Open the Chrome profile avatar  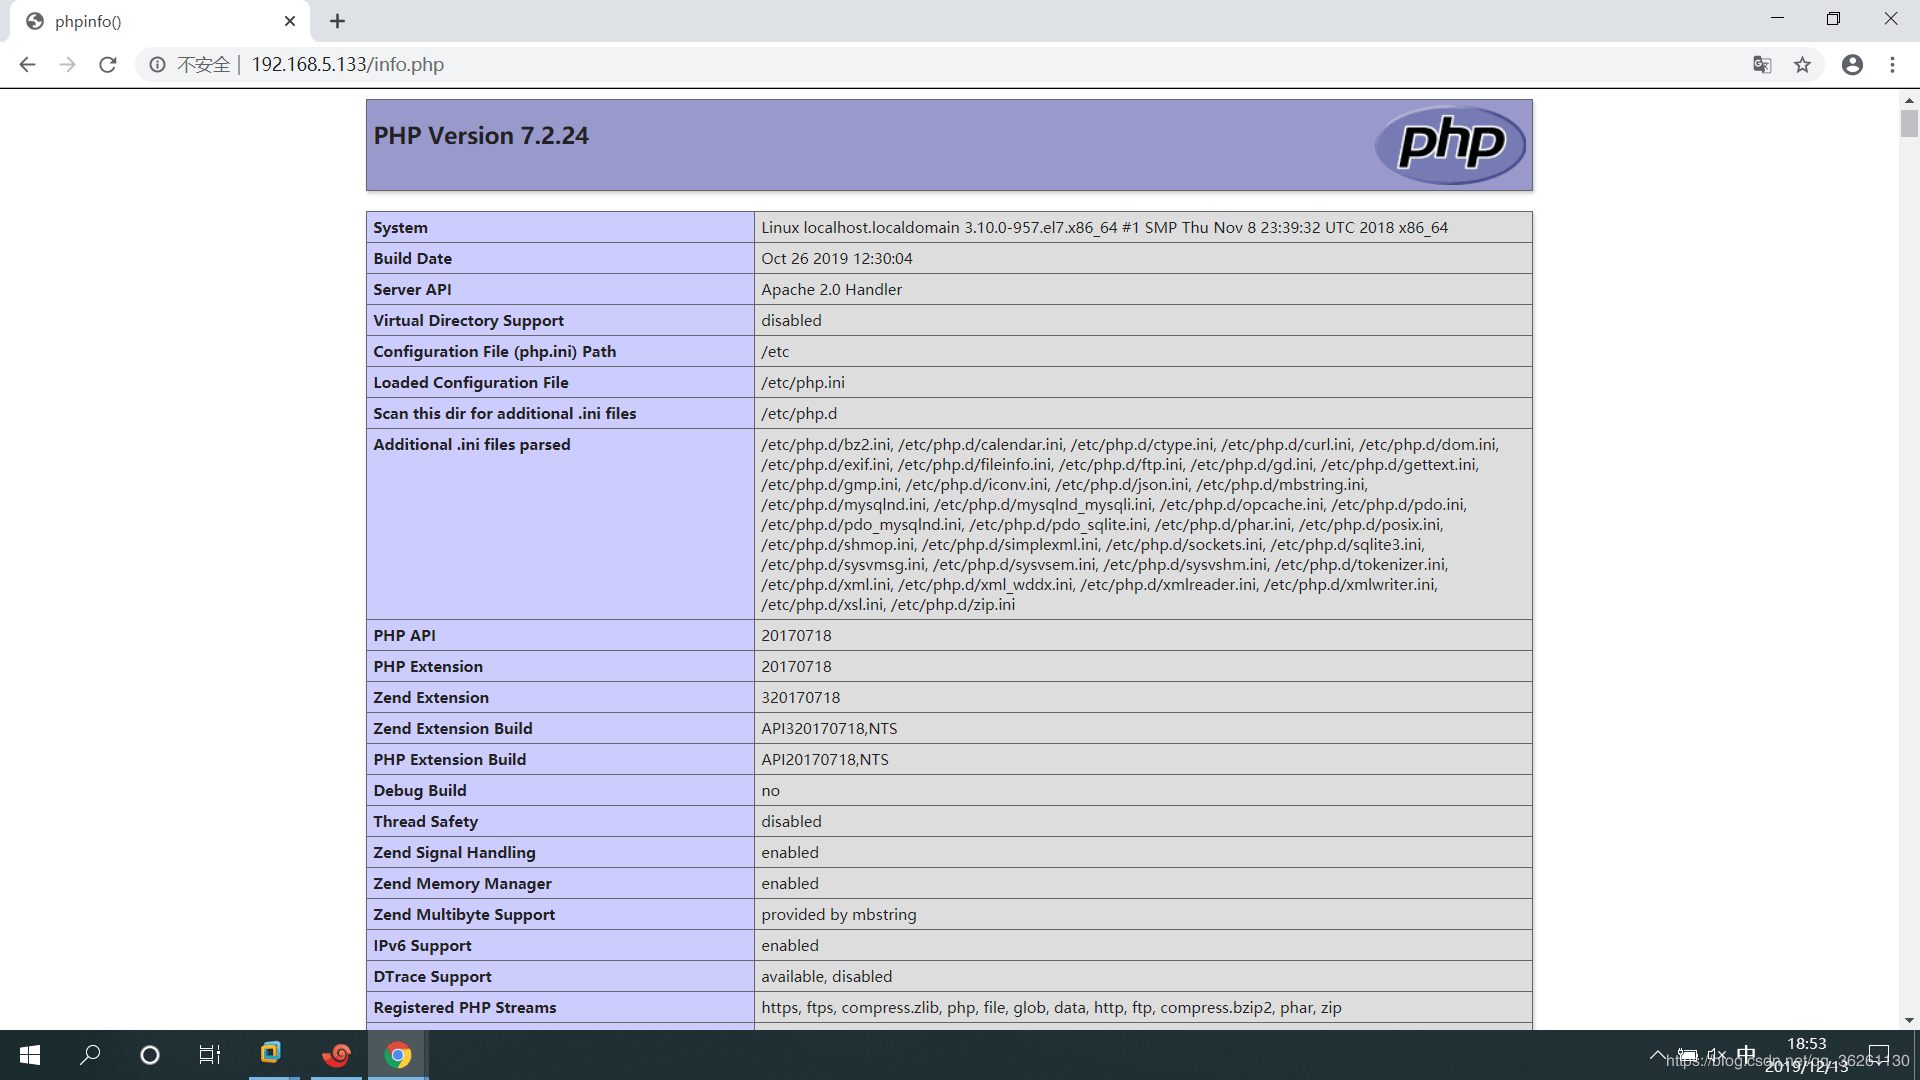point(1852,65)
